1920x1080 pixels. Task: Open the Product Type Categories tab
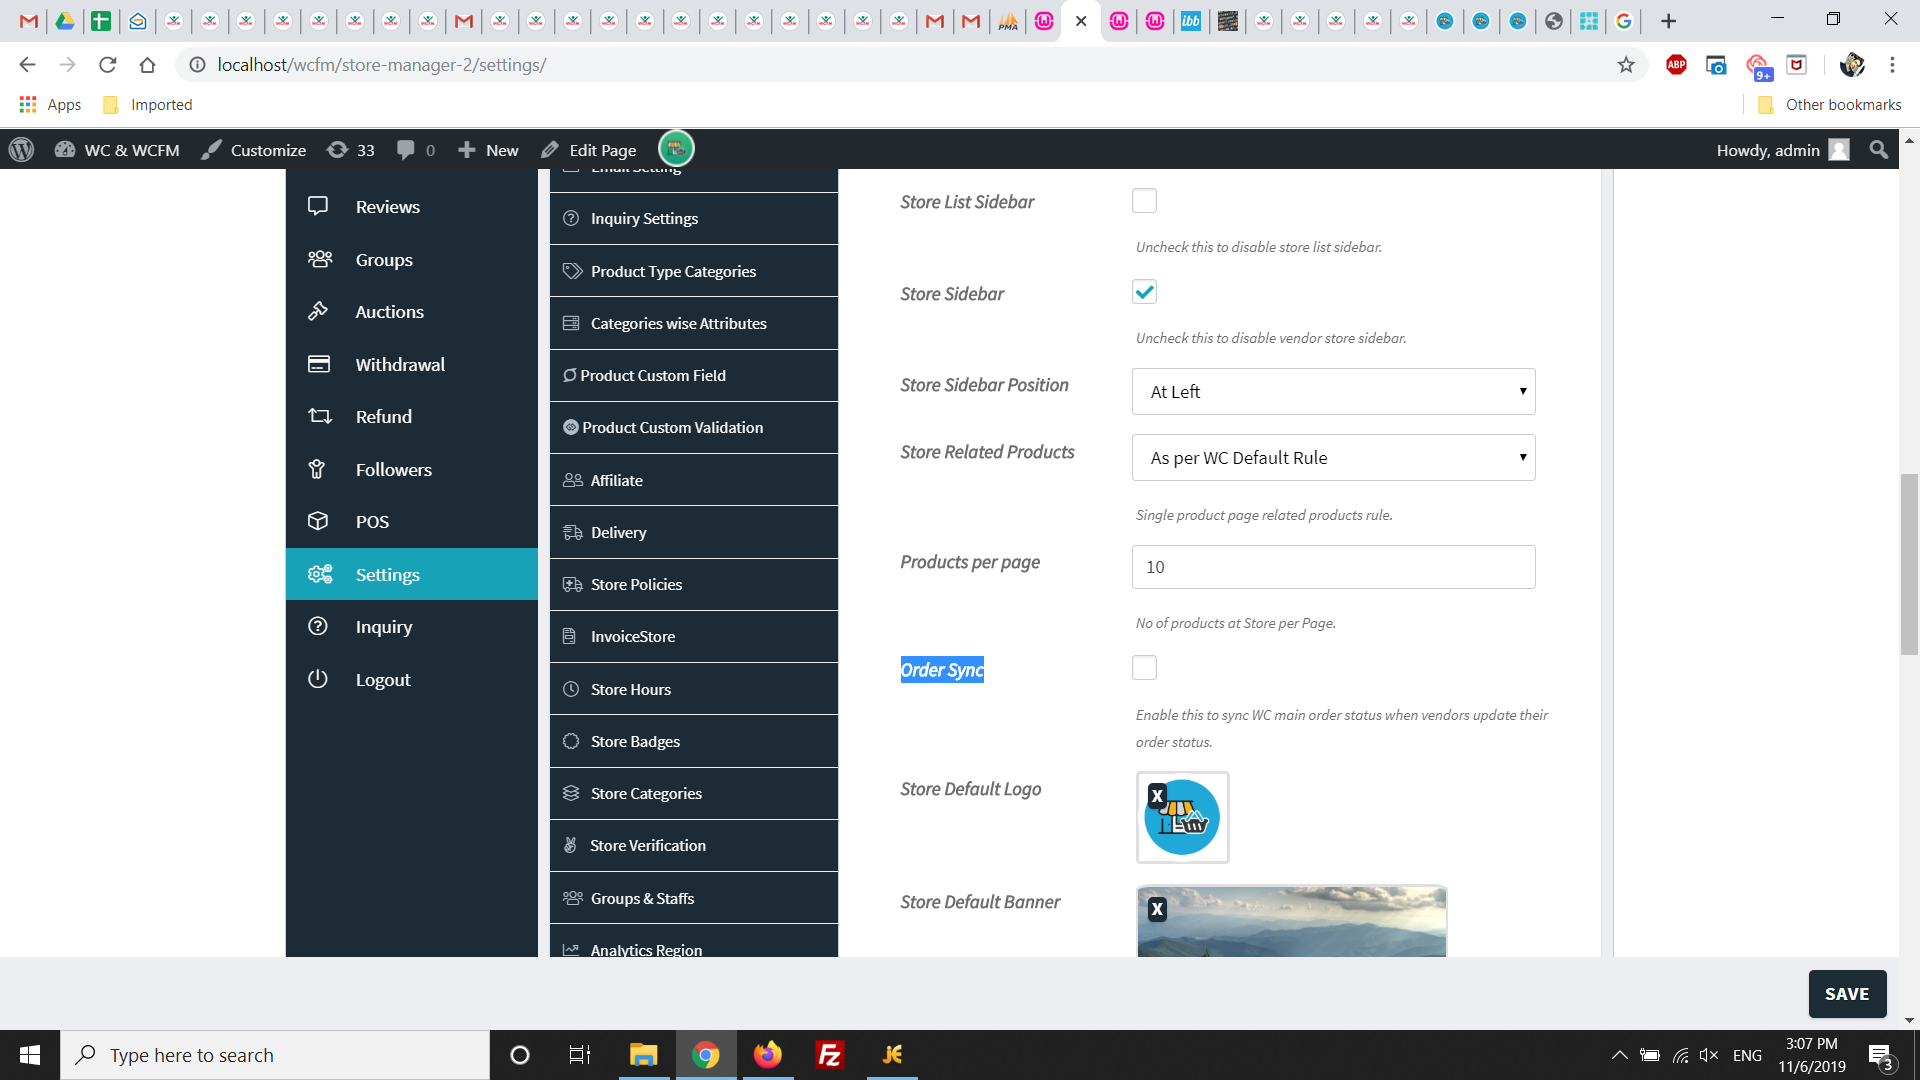(x=694, y=271)
